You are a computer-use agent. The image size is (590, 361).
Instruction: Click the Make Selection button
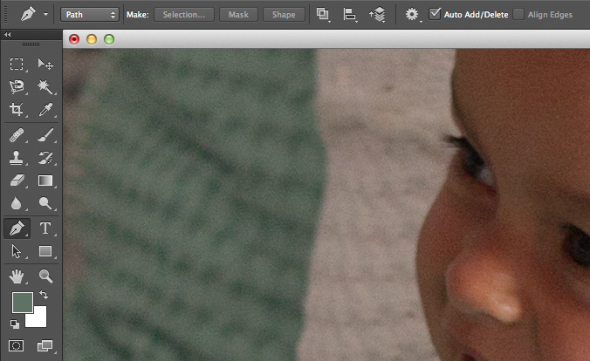pyautogui.click(x=184, y=15)
